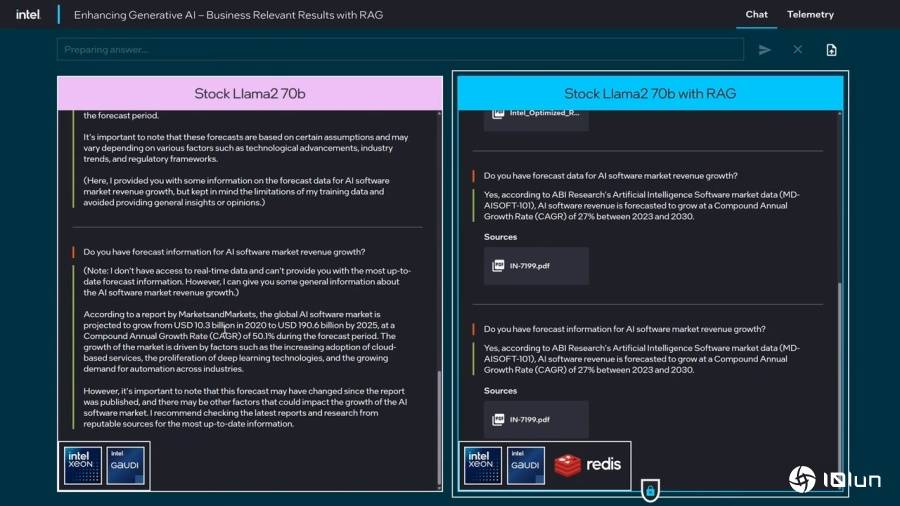This screenshot has width=900, height=506.
Task: Click the RAG panel's 'Do you have forecast information' question
Action: pos(624,329)
